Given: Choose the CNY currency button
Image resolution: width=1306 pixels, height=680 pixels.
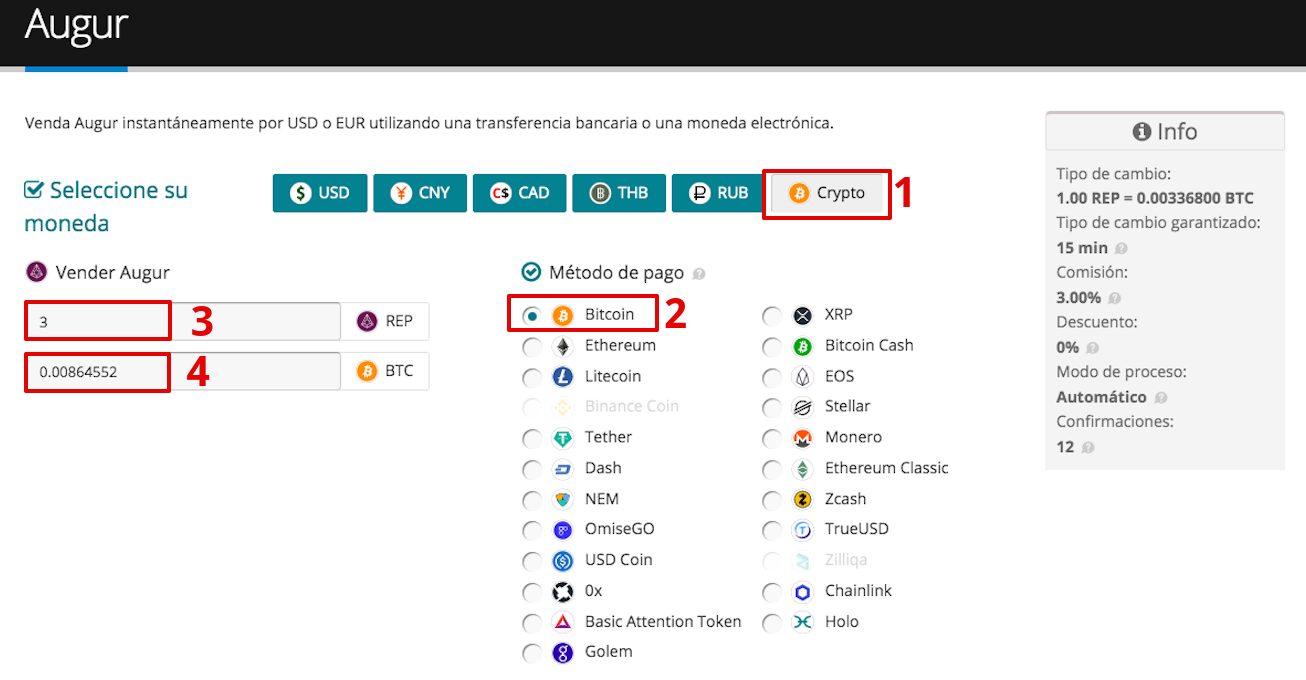Looking at the screenshot, I should [420, 193].
